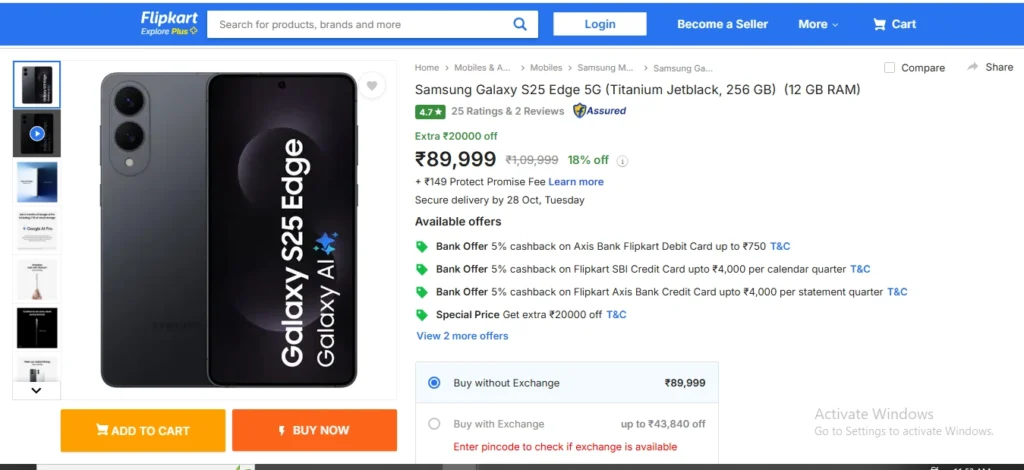Expand the More dropdown in header
This screenshot has width=1024, height=470.
tap(818, 24)
